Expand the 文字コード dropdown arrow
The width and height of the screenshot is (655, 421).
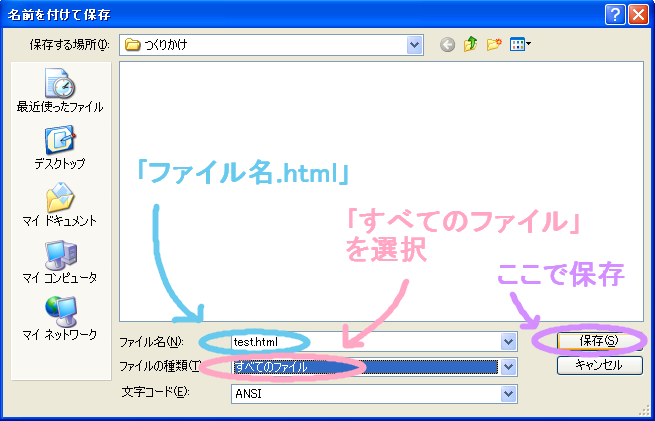coord(508,394)
